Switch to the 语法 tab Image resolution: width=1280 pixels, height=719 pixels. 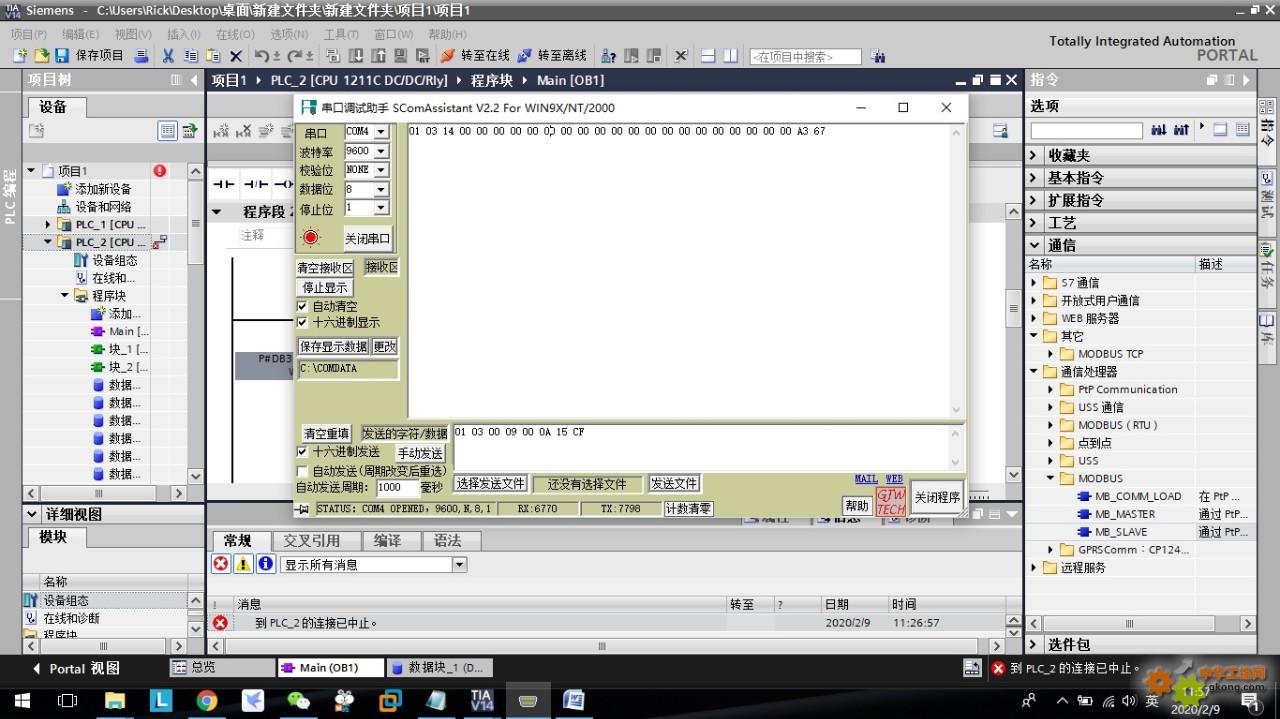click(447, 541)
